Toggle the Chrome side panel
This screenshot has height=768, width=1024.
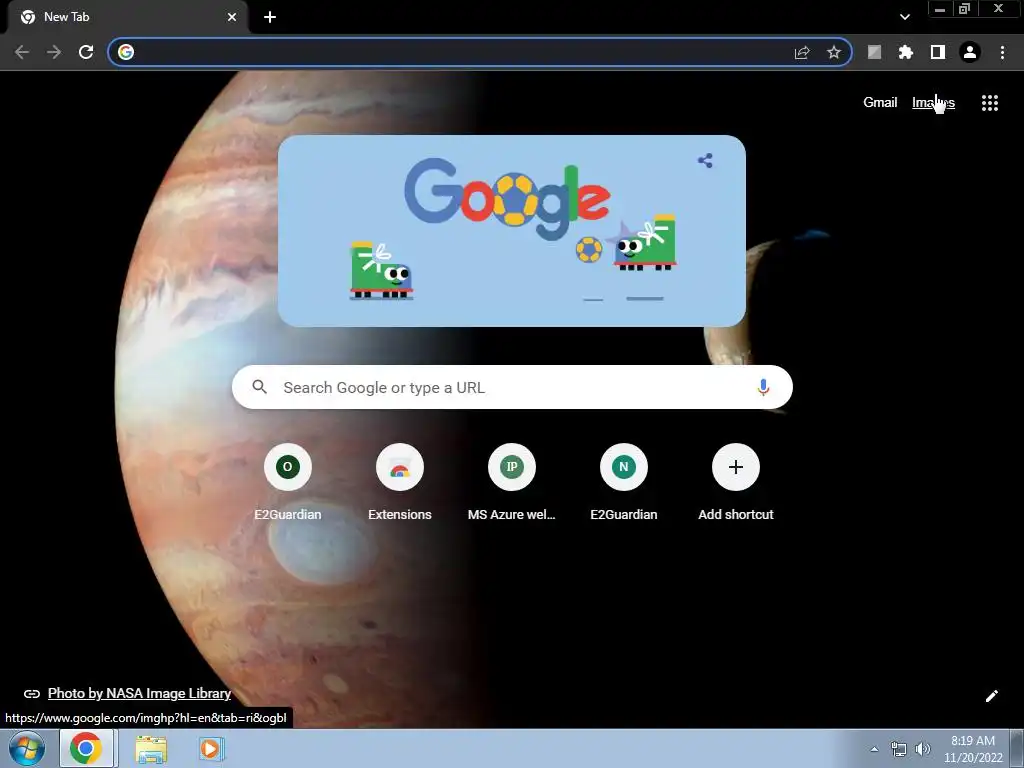point(938,52)
